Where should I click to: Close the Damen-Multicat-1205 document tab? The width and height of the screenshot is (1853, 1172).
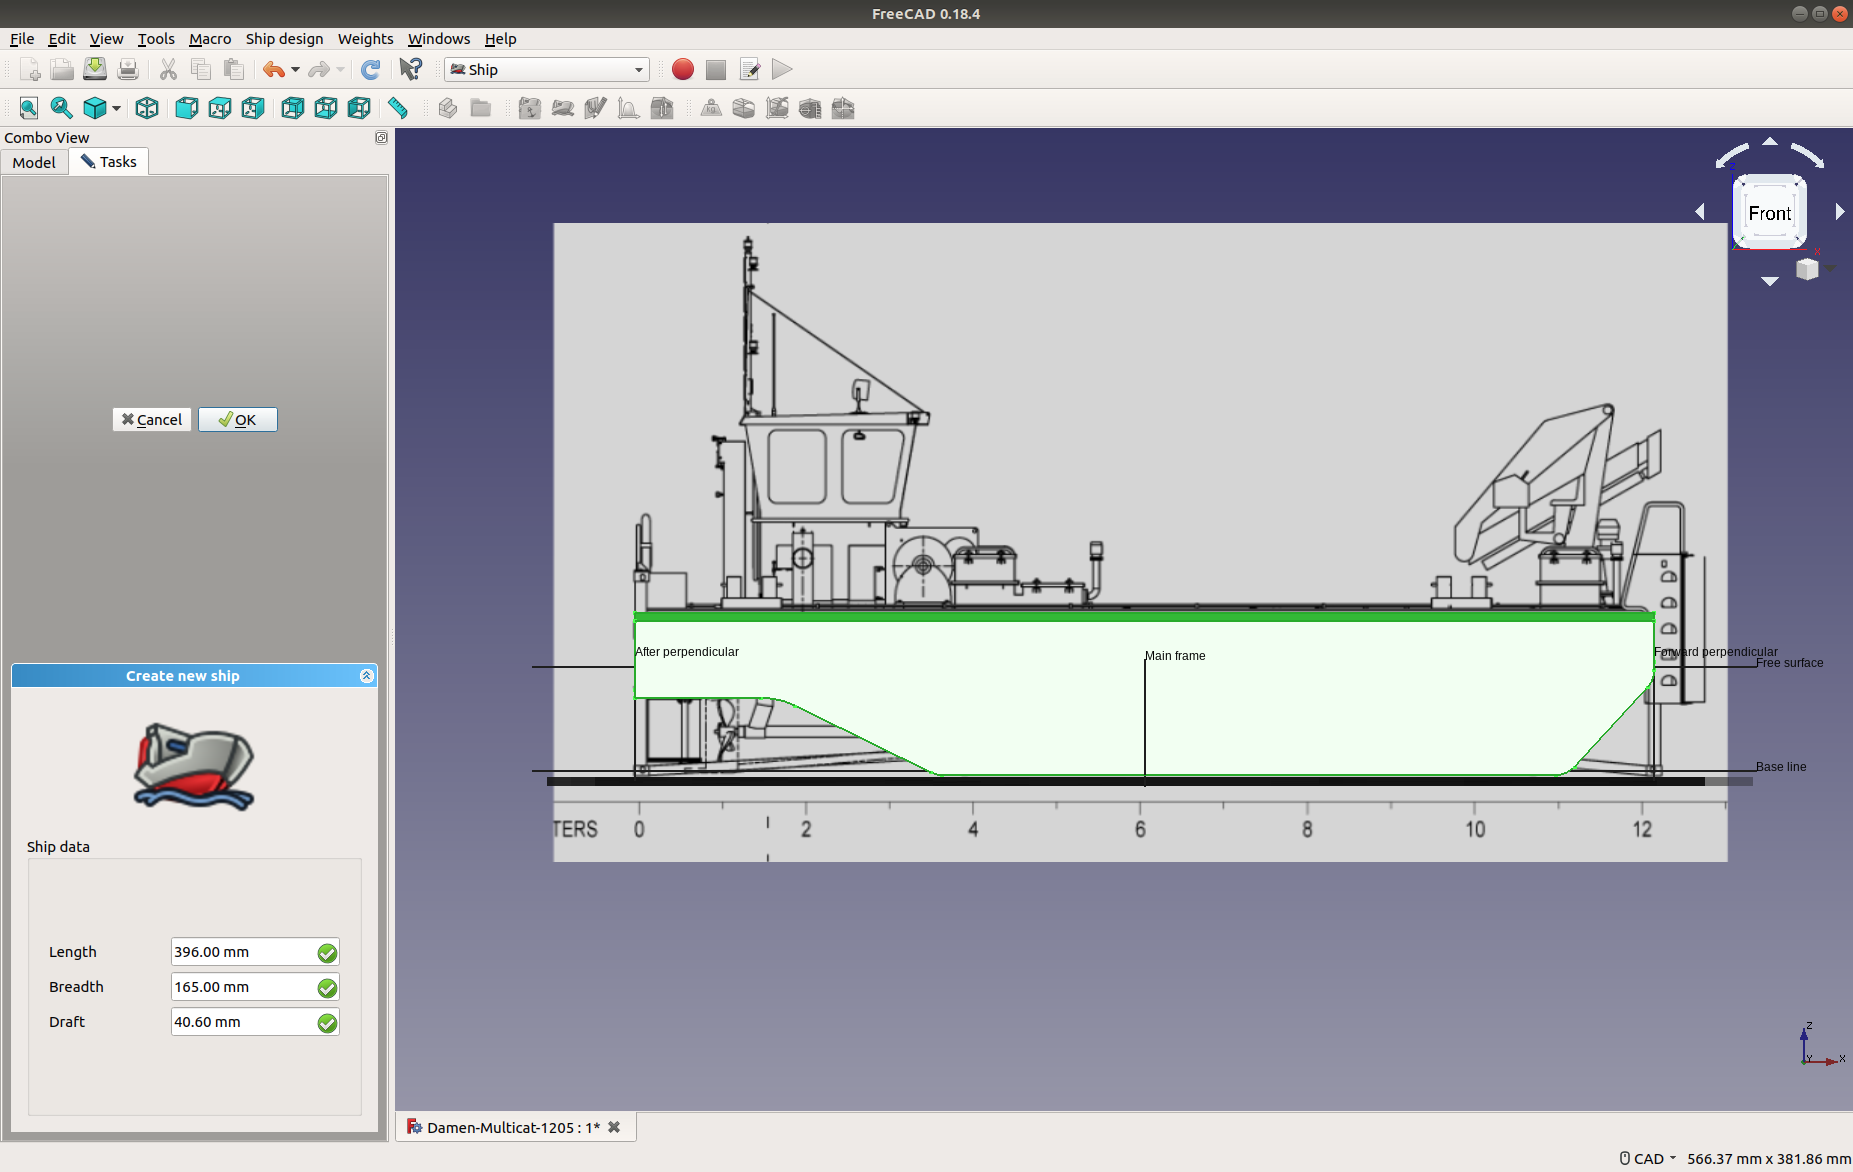[614, 1127]
